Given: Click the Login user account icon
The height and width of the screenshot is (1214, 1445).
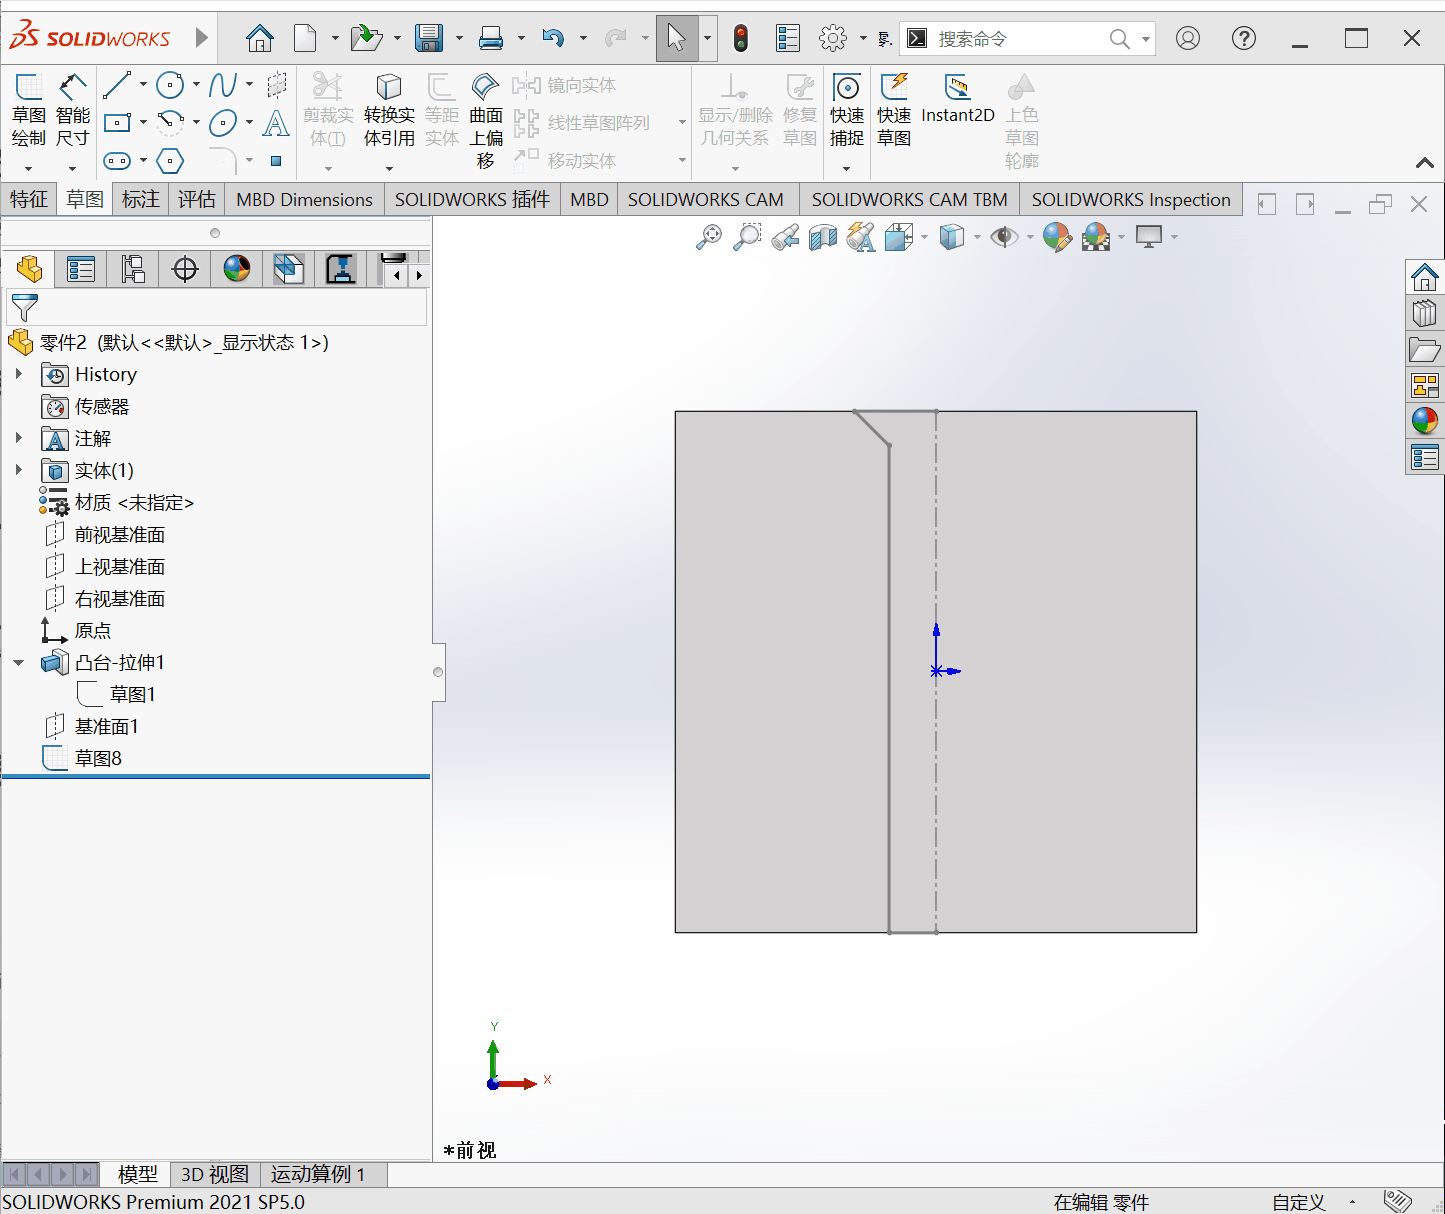Looking at the screenshot, I should (x=1187, y=39).
